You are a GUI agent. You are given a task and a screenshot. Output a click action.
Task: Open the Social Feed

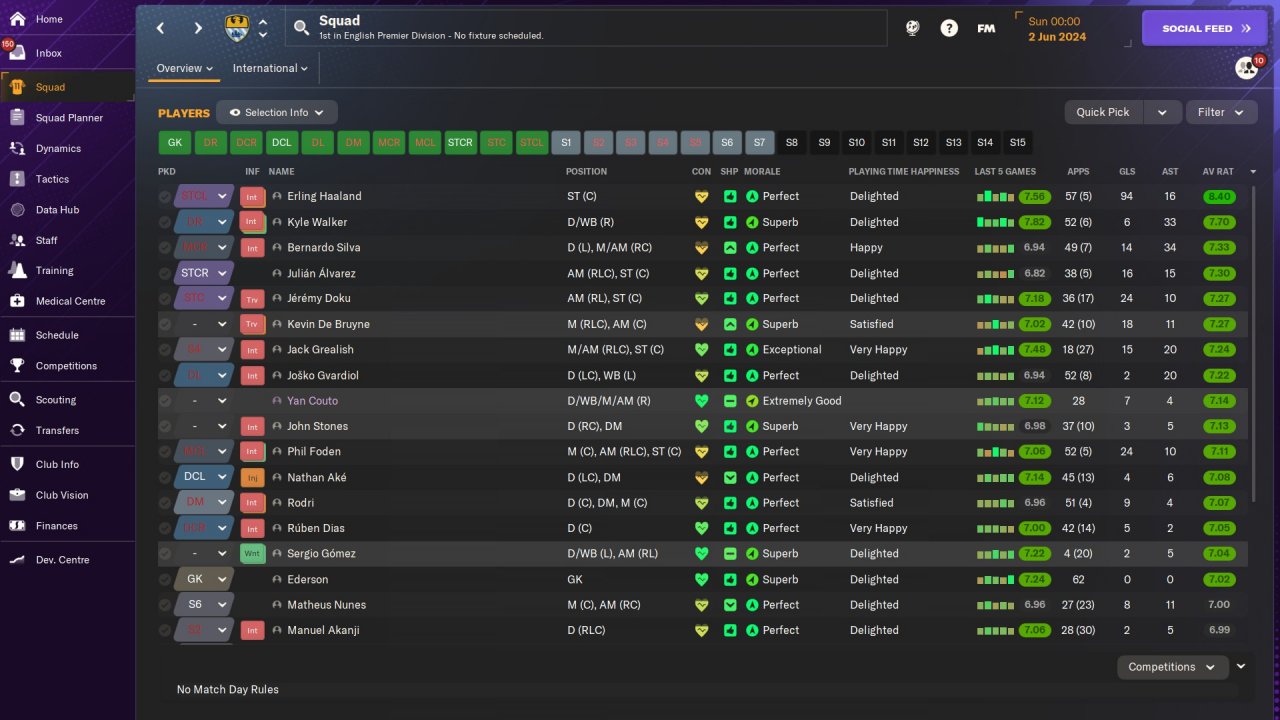click(x=1205, y=29)
